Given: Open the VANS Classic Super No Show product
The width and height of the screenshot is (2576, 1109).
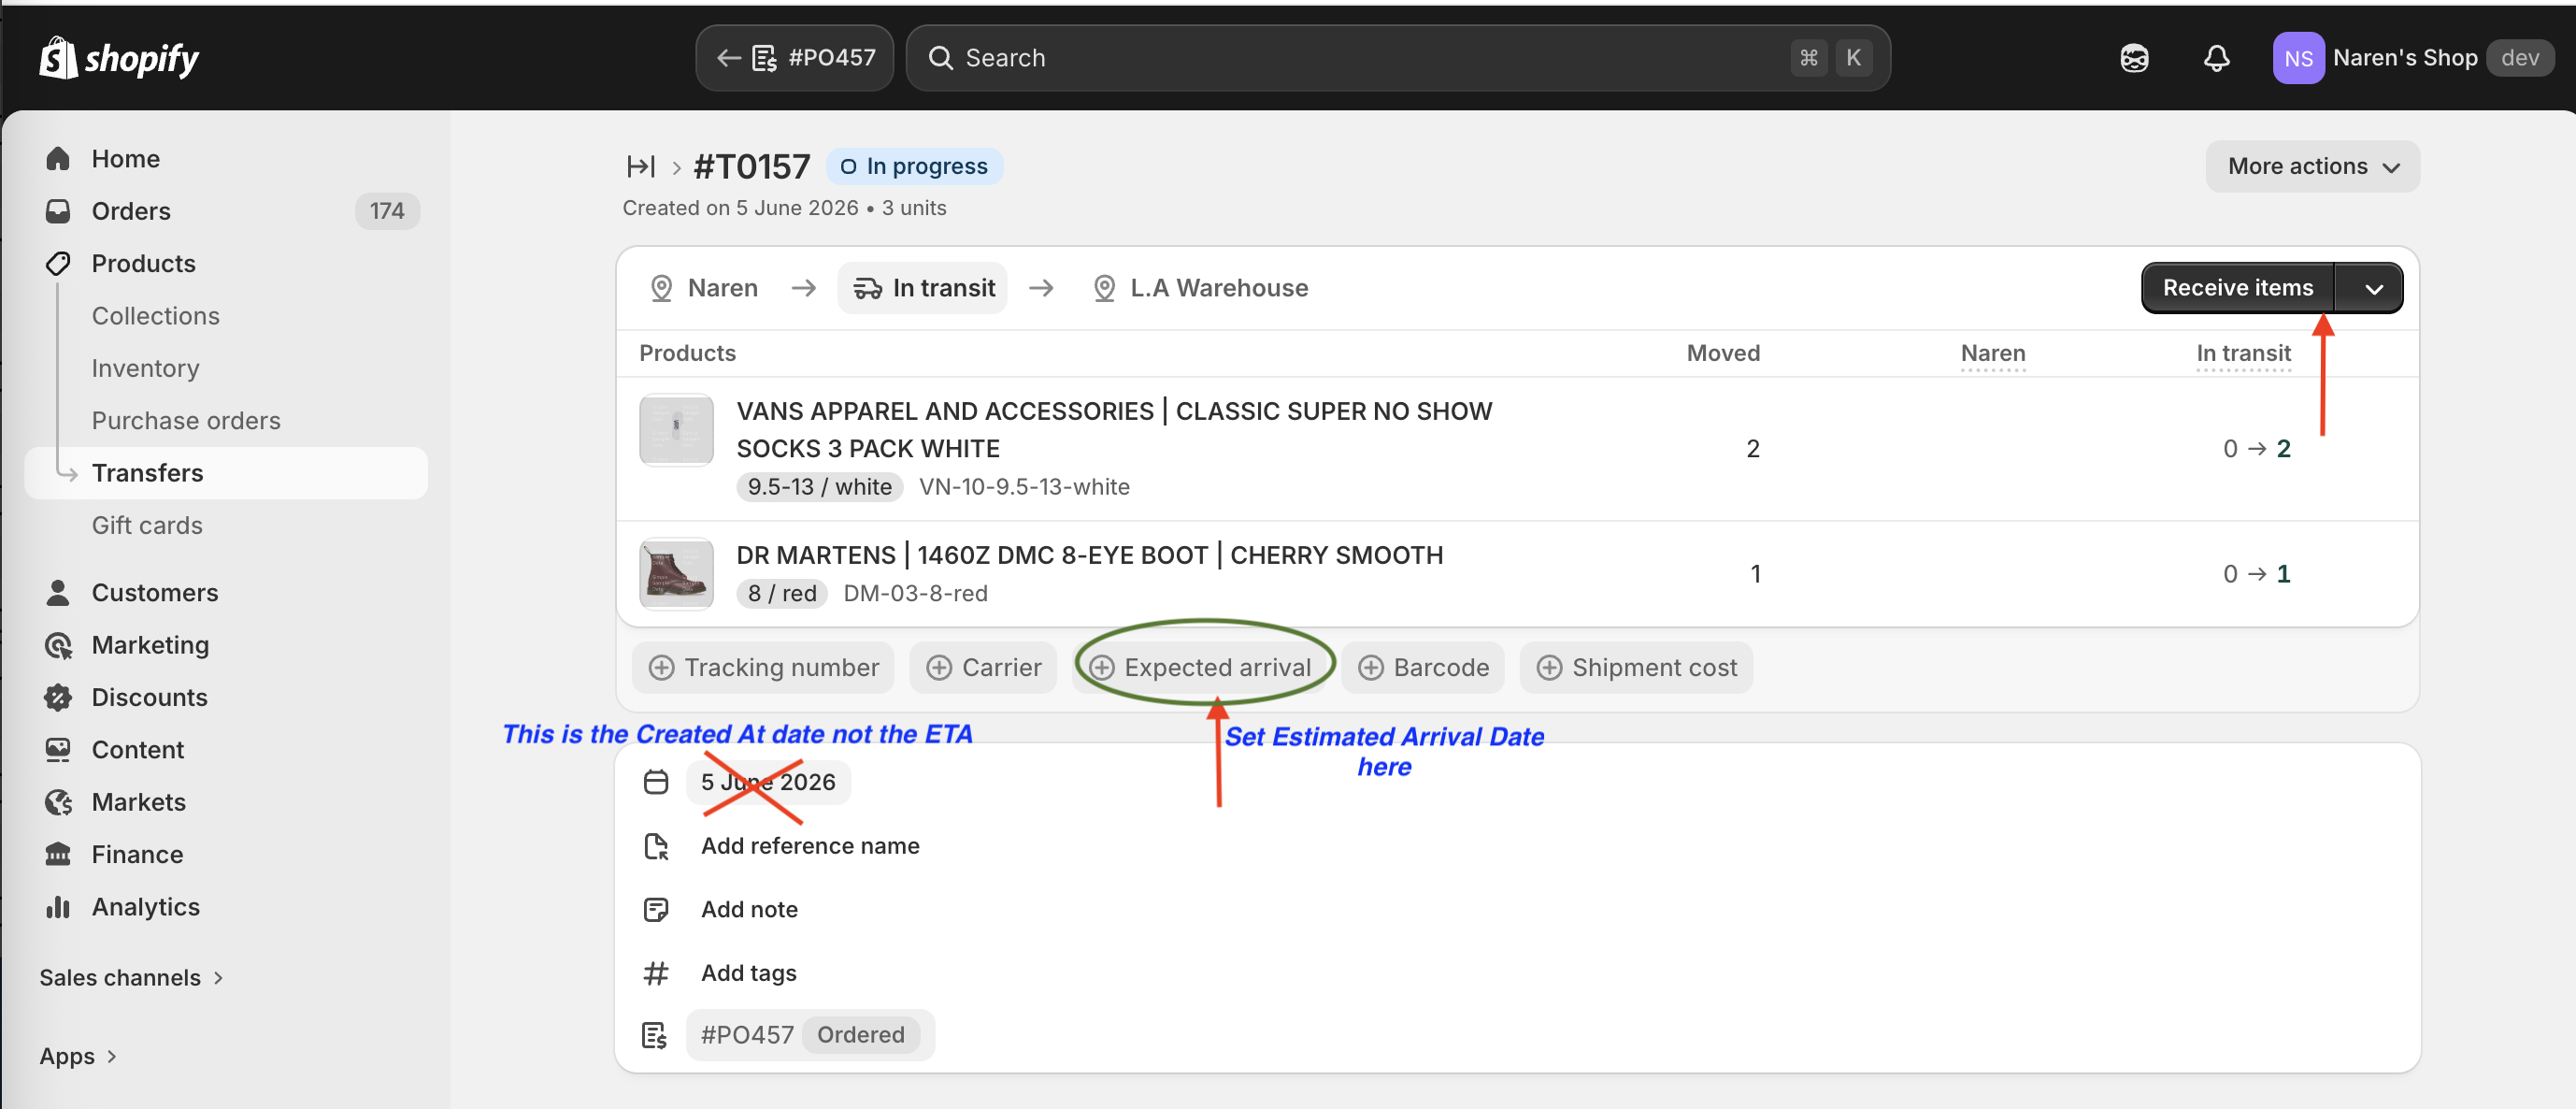Looking at the screenshot, I should pyautogui.click(x=1114, y=430).
